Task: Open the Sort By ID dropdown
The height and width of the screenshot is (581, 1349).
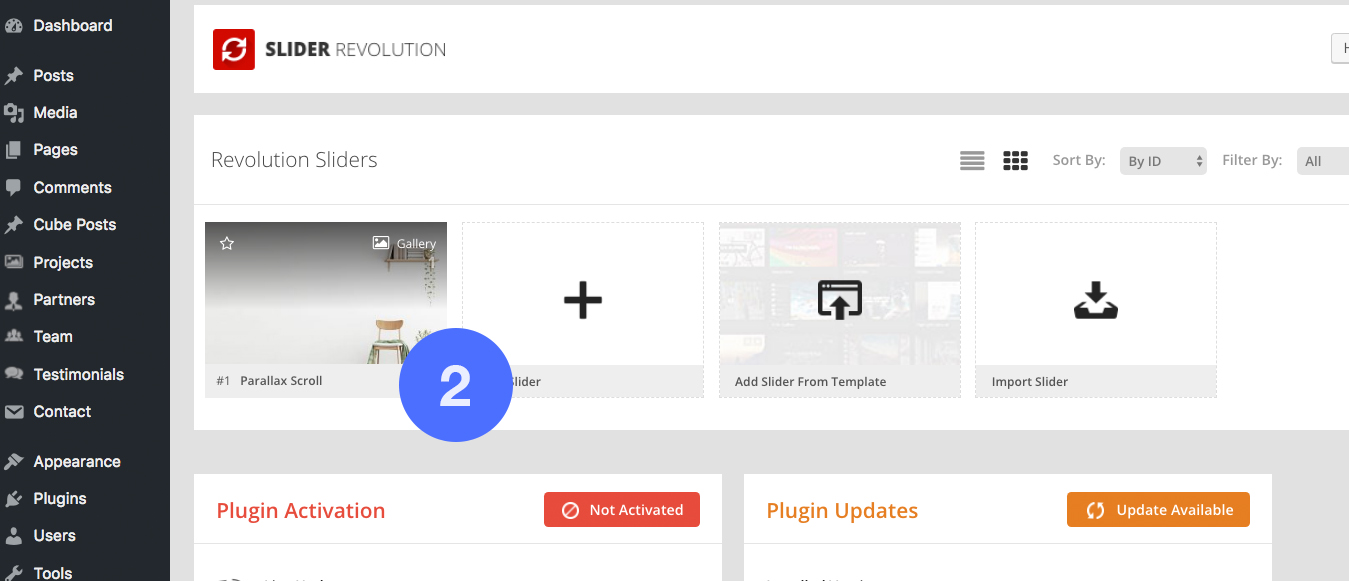Action: [x=1163, y=161]
